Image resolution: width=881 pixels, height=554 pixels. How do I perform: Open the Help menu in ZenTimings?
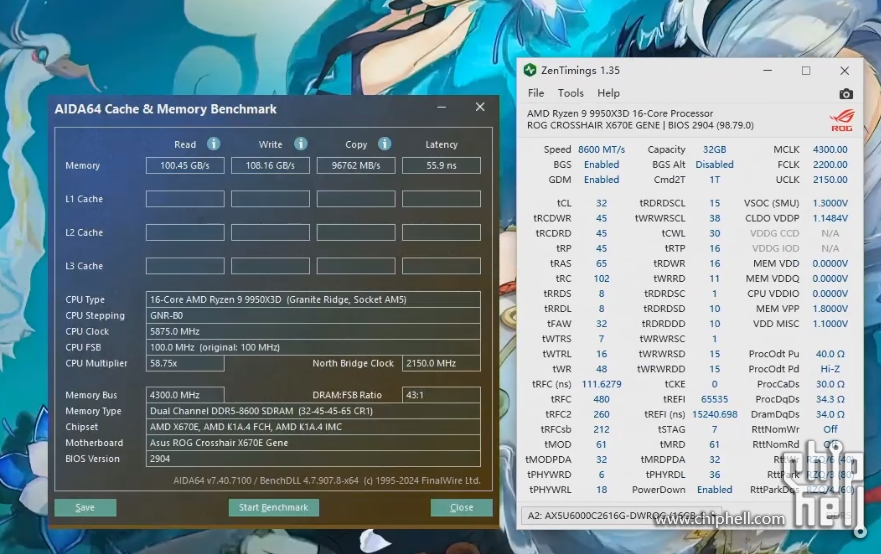point(608,93)
